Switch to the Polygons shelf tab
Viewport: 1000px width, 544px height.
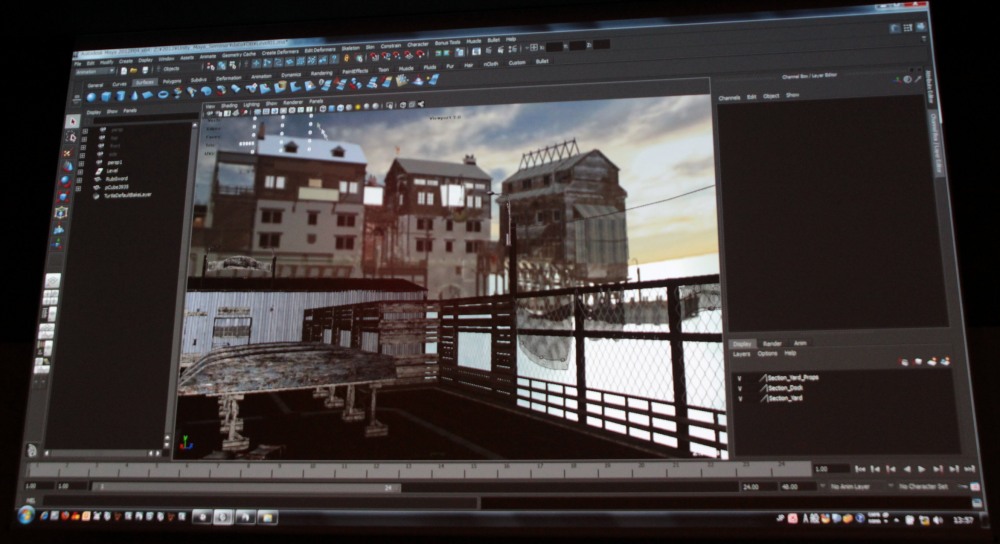[x=172, y=81]
